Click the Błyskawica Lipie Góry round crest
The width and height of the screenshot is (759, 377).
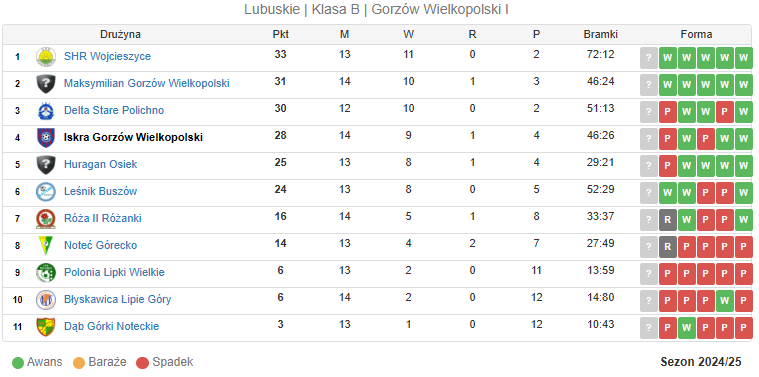click(46, 300)
